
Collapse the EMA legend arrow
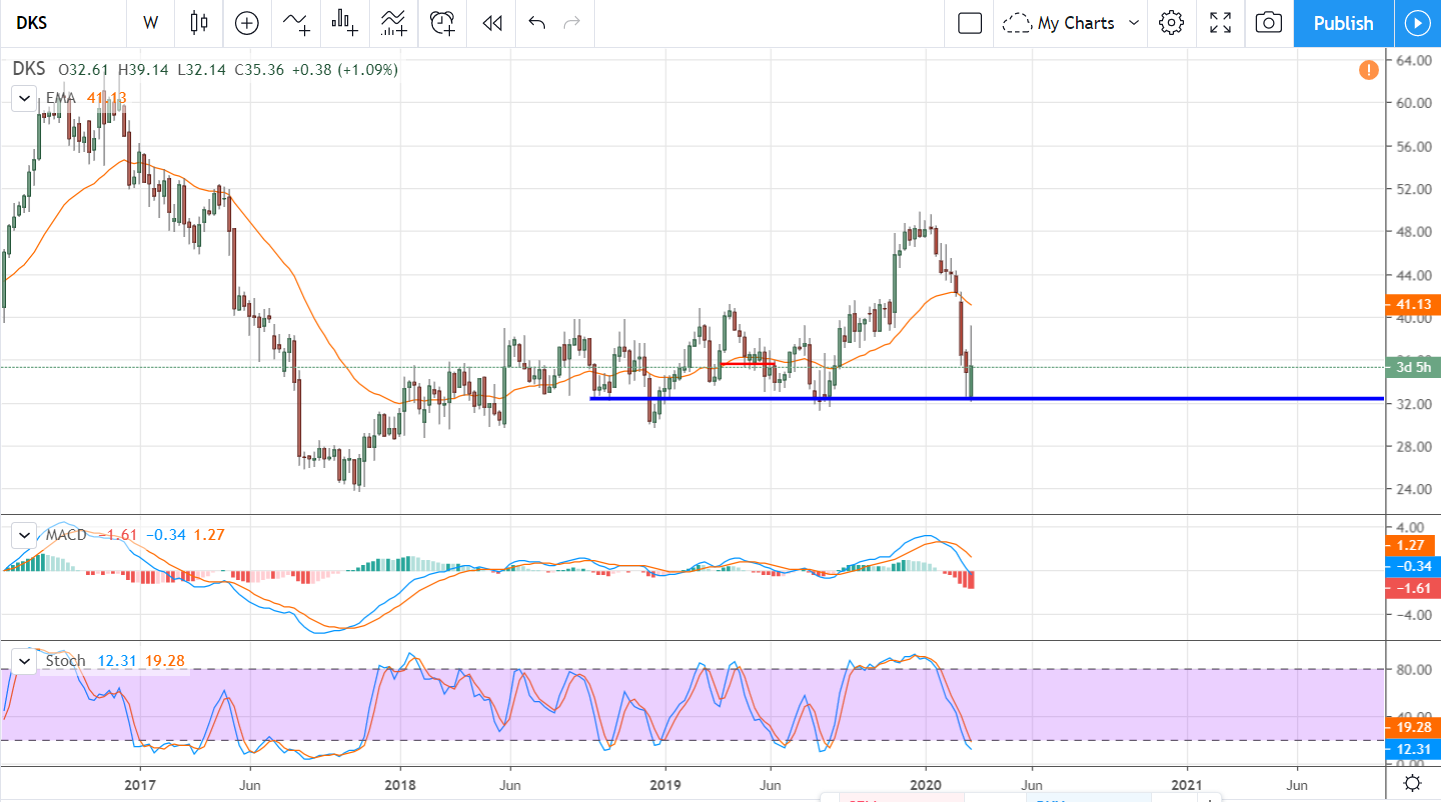[23, 98]
